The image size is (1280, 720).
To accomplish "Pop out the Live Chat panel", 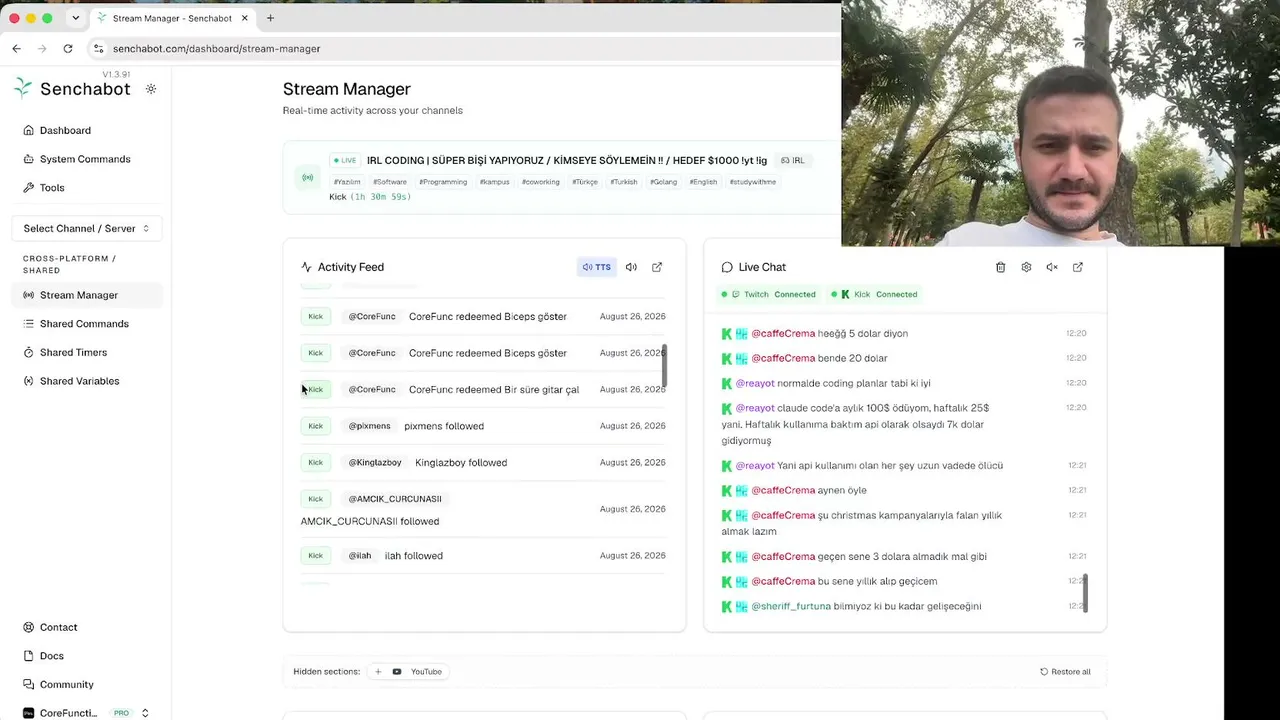I will point(1078,267).
